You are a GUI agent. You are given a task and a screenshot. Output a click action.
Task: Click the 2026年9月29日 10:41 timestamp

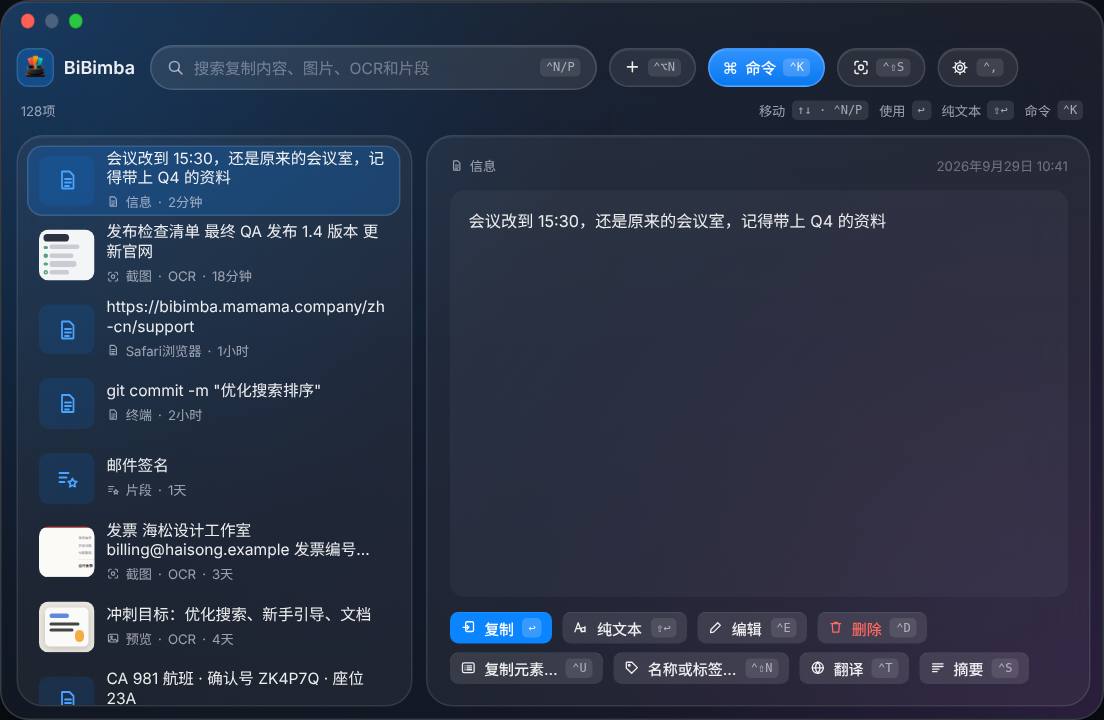1002,166
